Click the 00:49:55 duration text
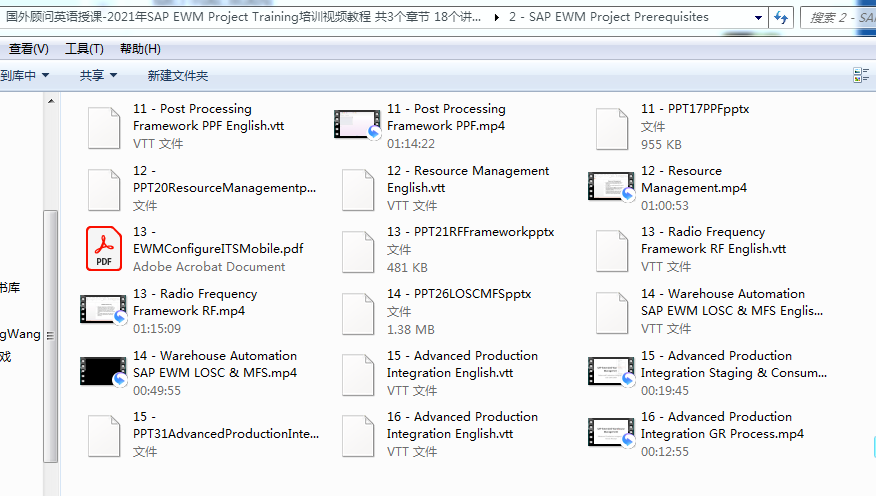876x496 pixels. click(x=157, y=390)
